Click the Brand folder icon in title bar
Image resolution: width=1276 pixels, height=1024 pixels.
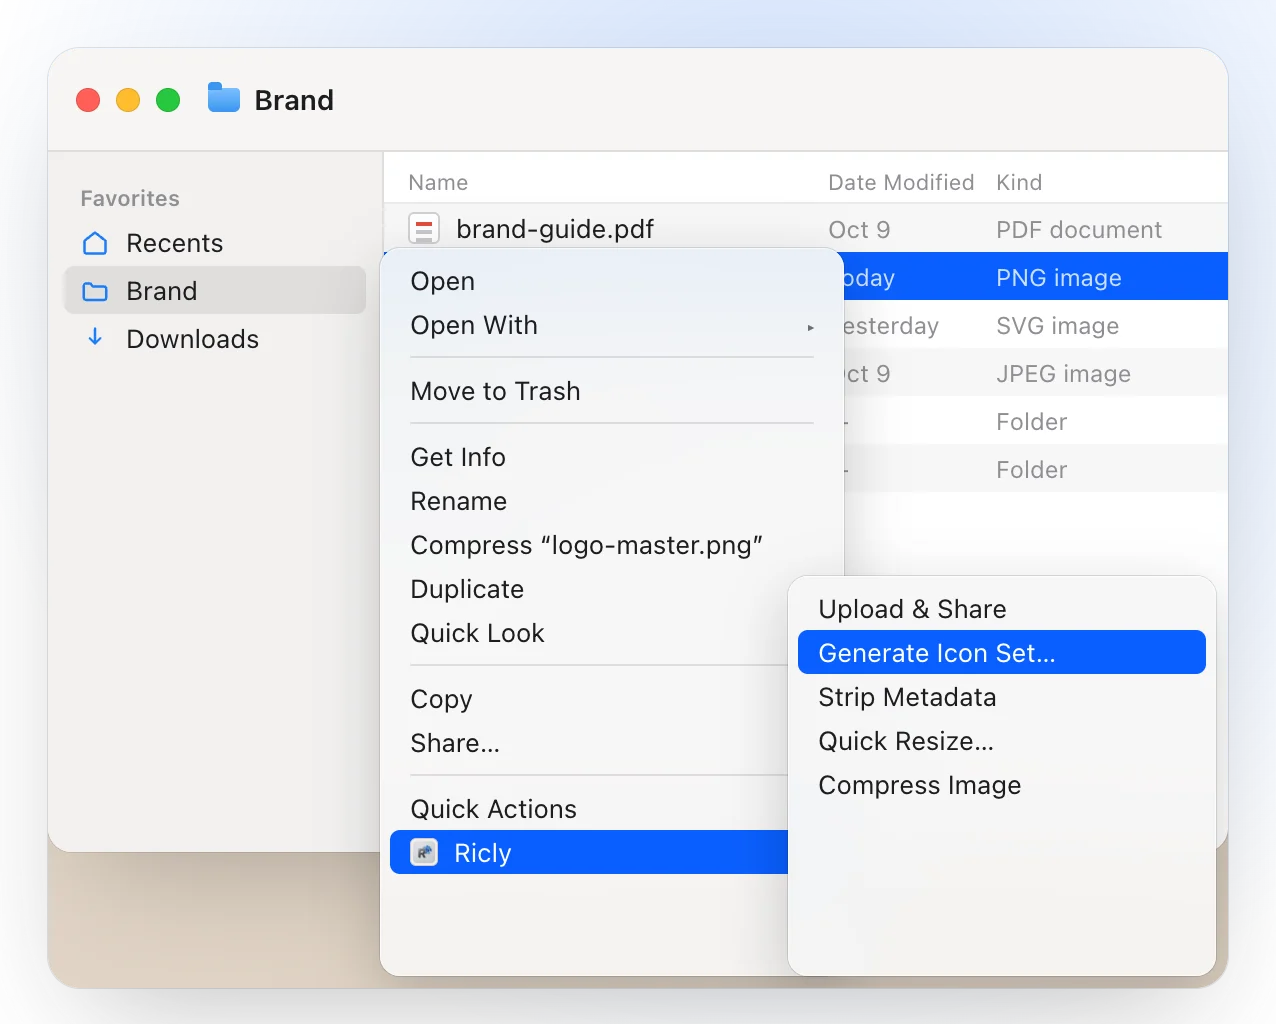click(224, 98)
